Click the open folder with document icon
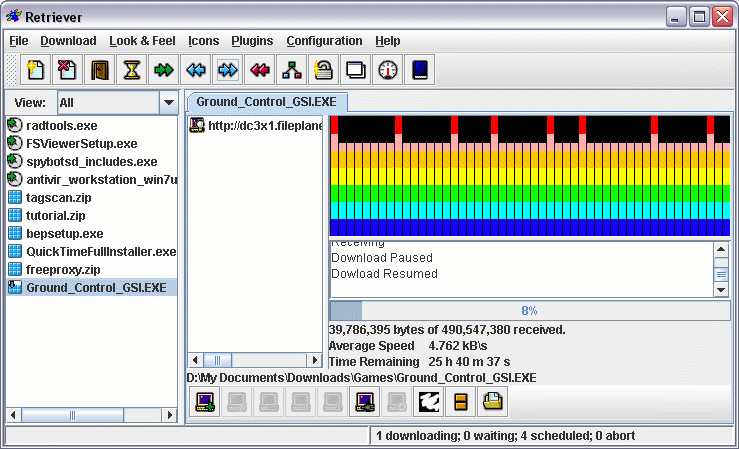This screenshot has height=449, width=739. click(x=493, y=402)
